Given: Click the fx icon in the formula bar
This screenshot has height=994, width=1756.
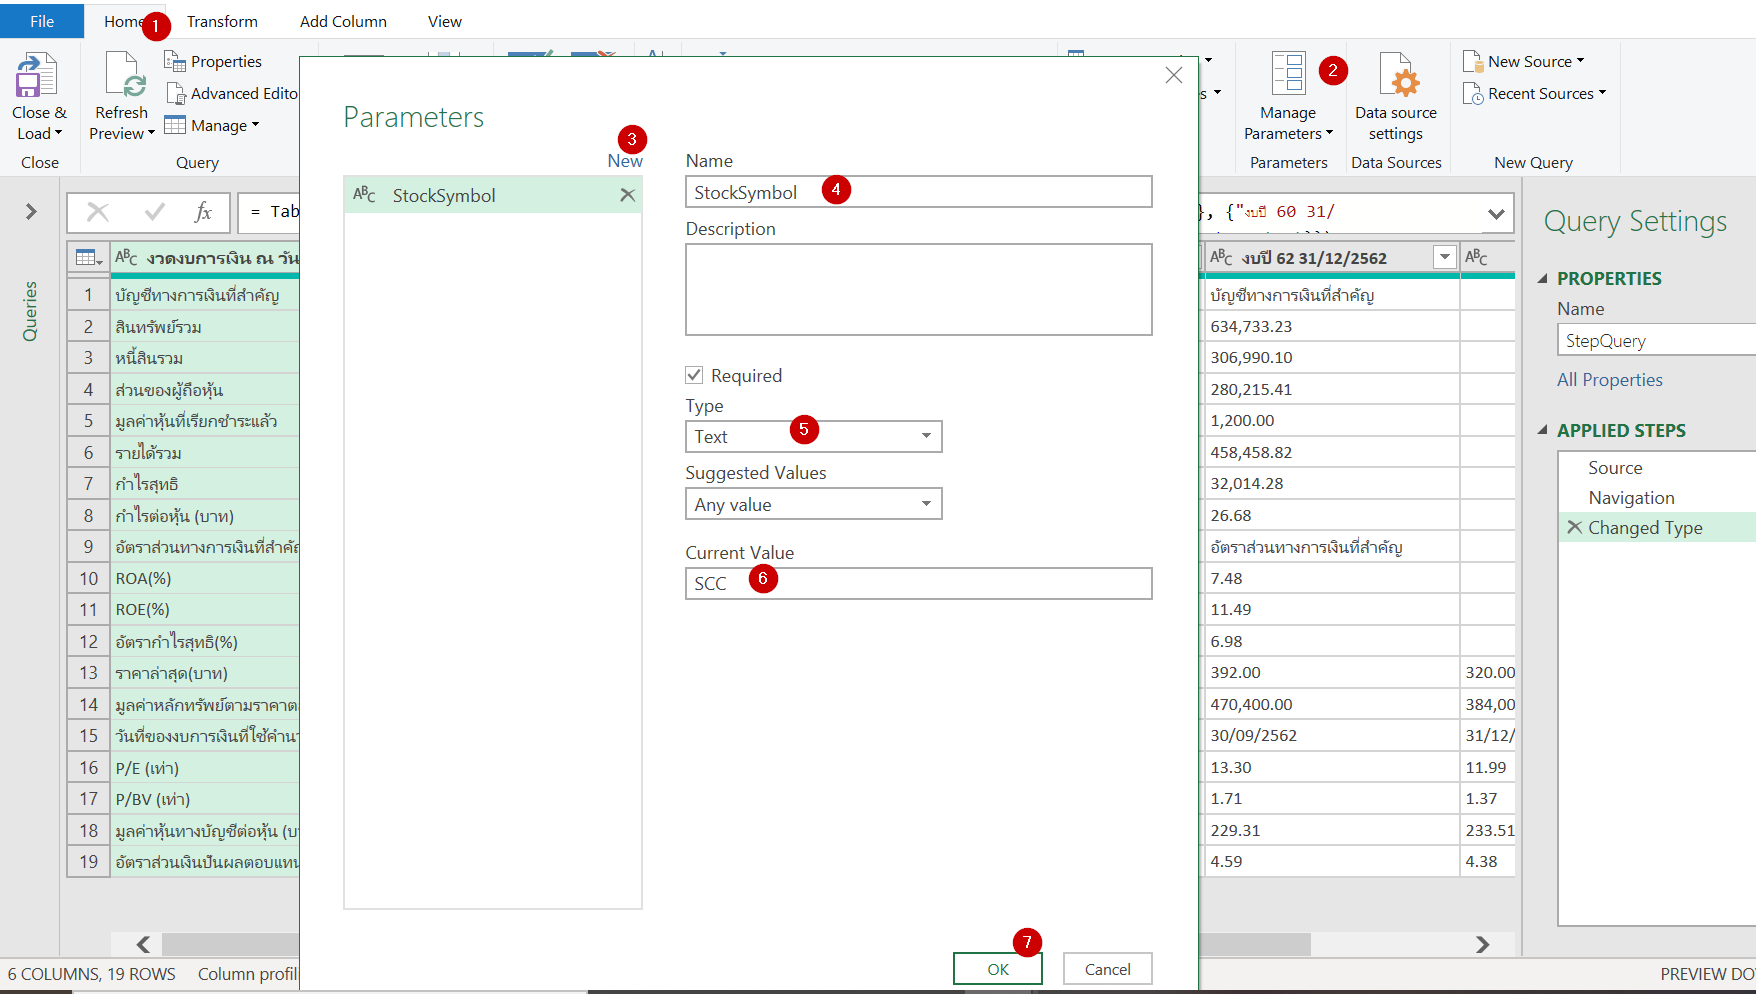Looking at the screenshot, I should tap(204, 212).
